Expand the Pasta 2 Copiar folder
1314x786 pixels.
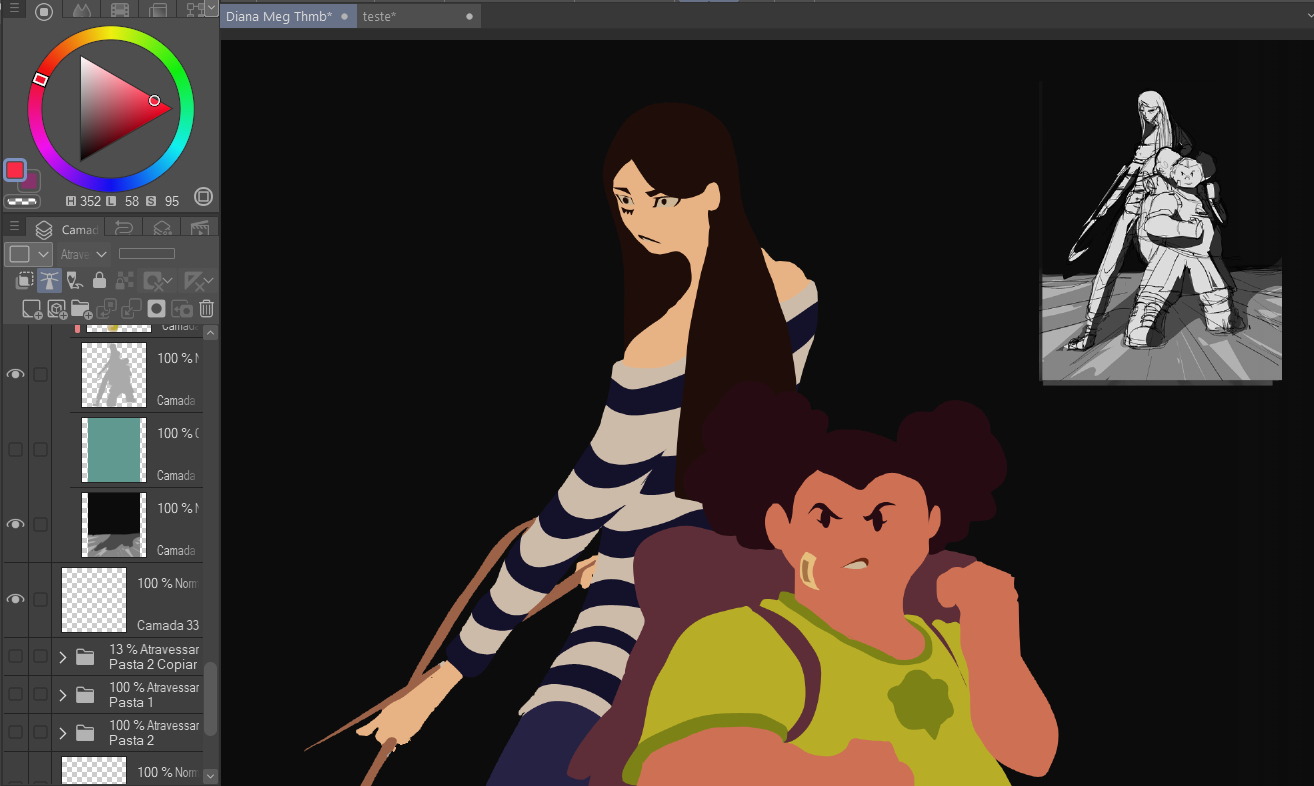pyautogui.click(x=63, y=657)
